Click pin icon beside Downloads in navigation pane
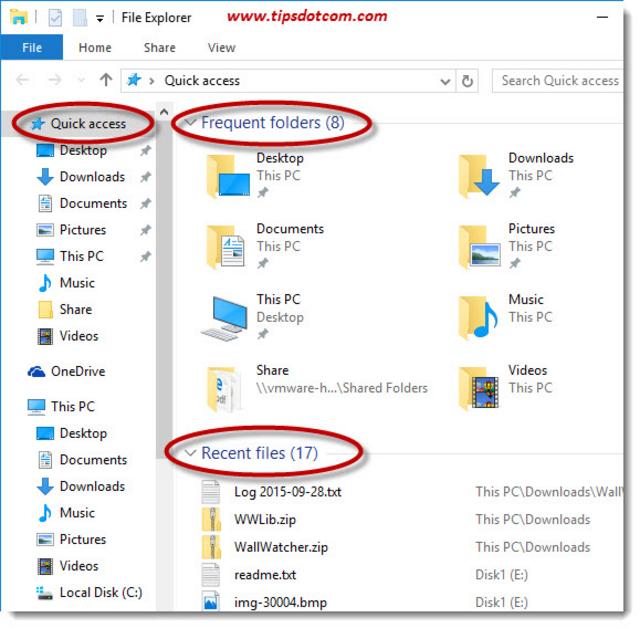The height and width of the screenshot is (628, 640). (x=145, y=177)
